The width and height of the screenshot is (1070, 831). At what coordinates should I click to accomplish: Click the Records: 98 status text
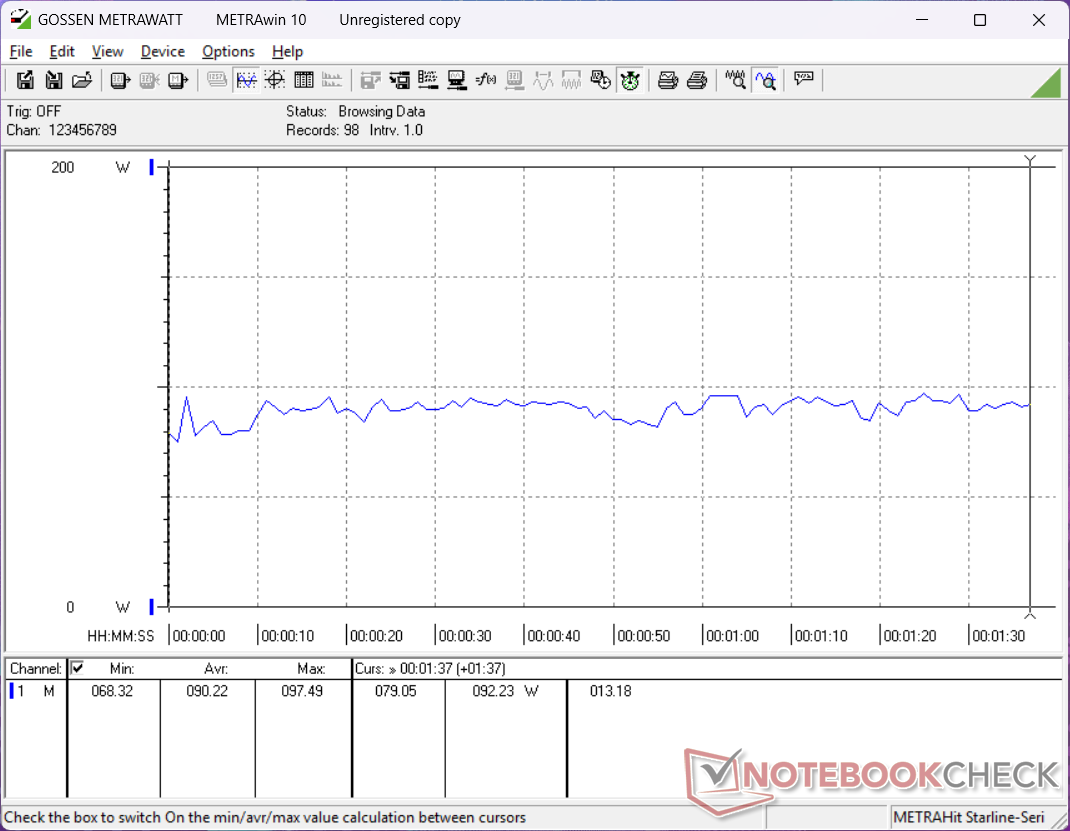[x=322, y=130]
